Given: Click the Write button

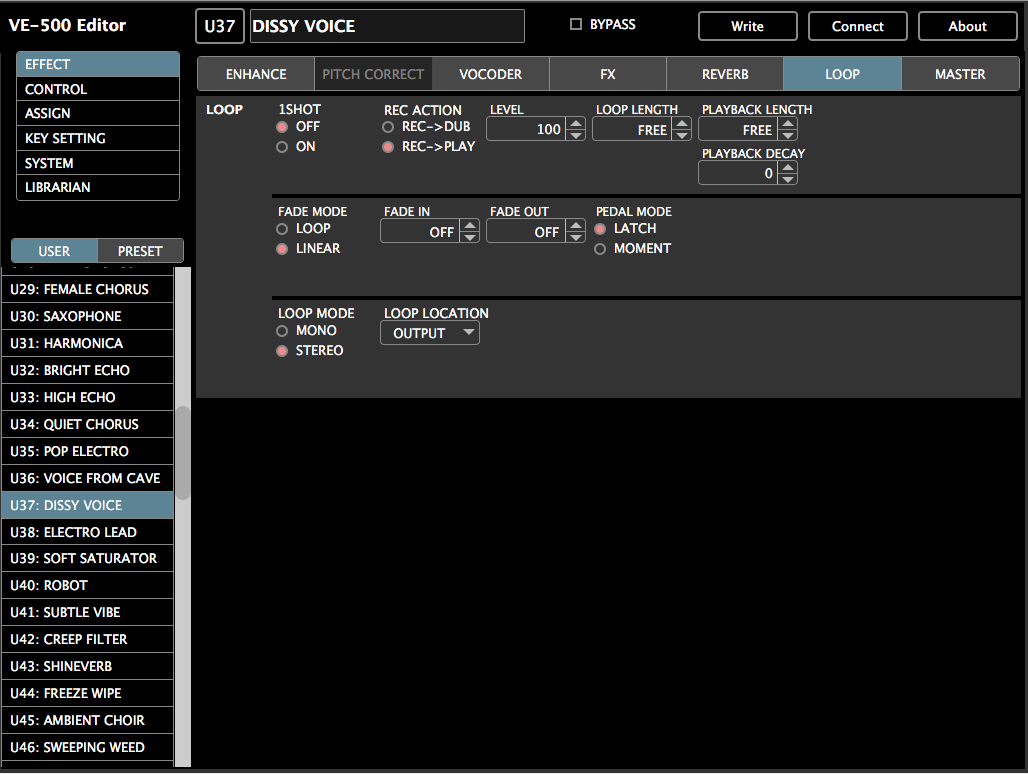Looking at the screenshot, I should 747,26.
